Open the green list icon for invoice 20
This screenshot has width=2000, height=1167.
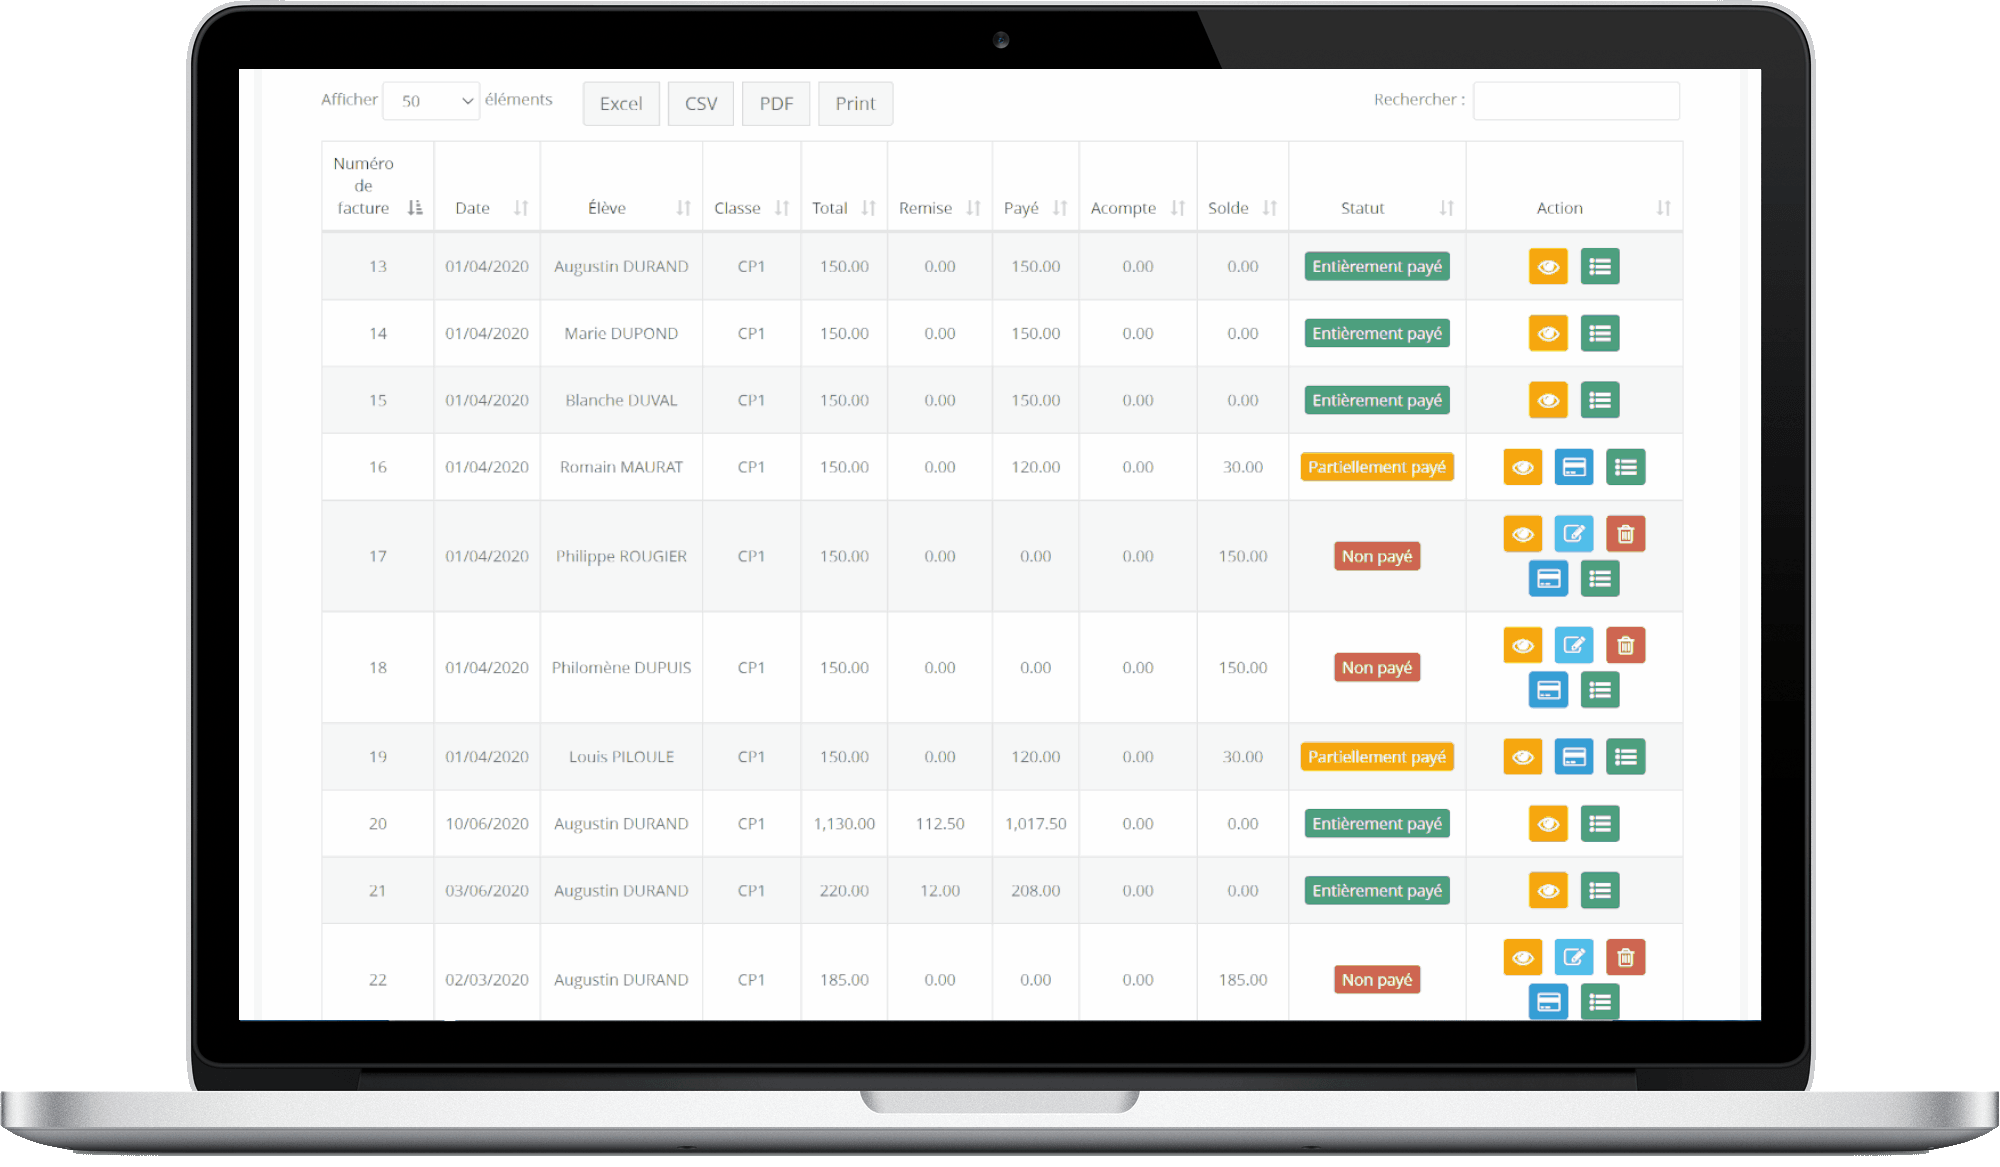(1600, 824)
